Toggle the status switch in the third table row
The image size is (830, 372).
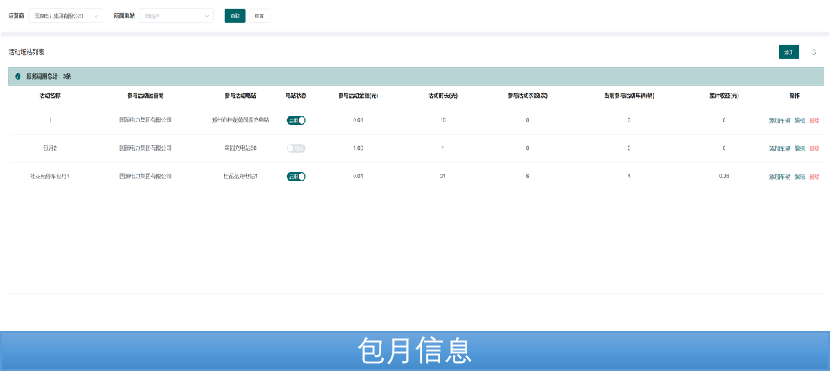(296, 176)
